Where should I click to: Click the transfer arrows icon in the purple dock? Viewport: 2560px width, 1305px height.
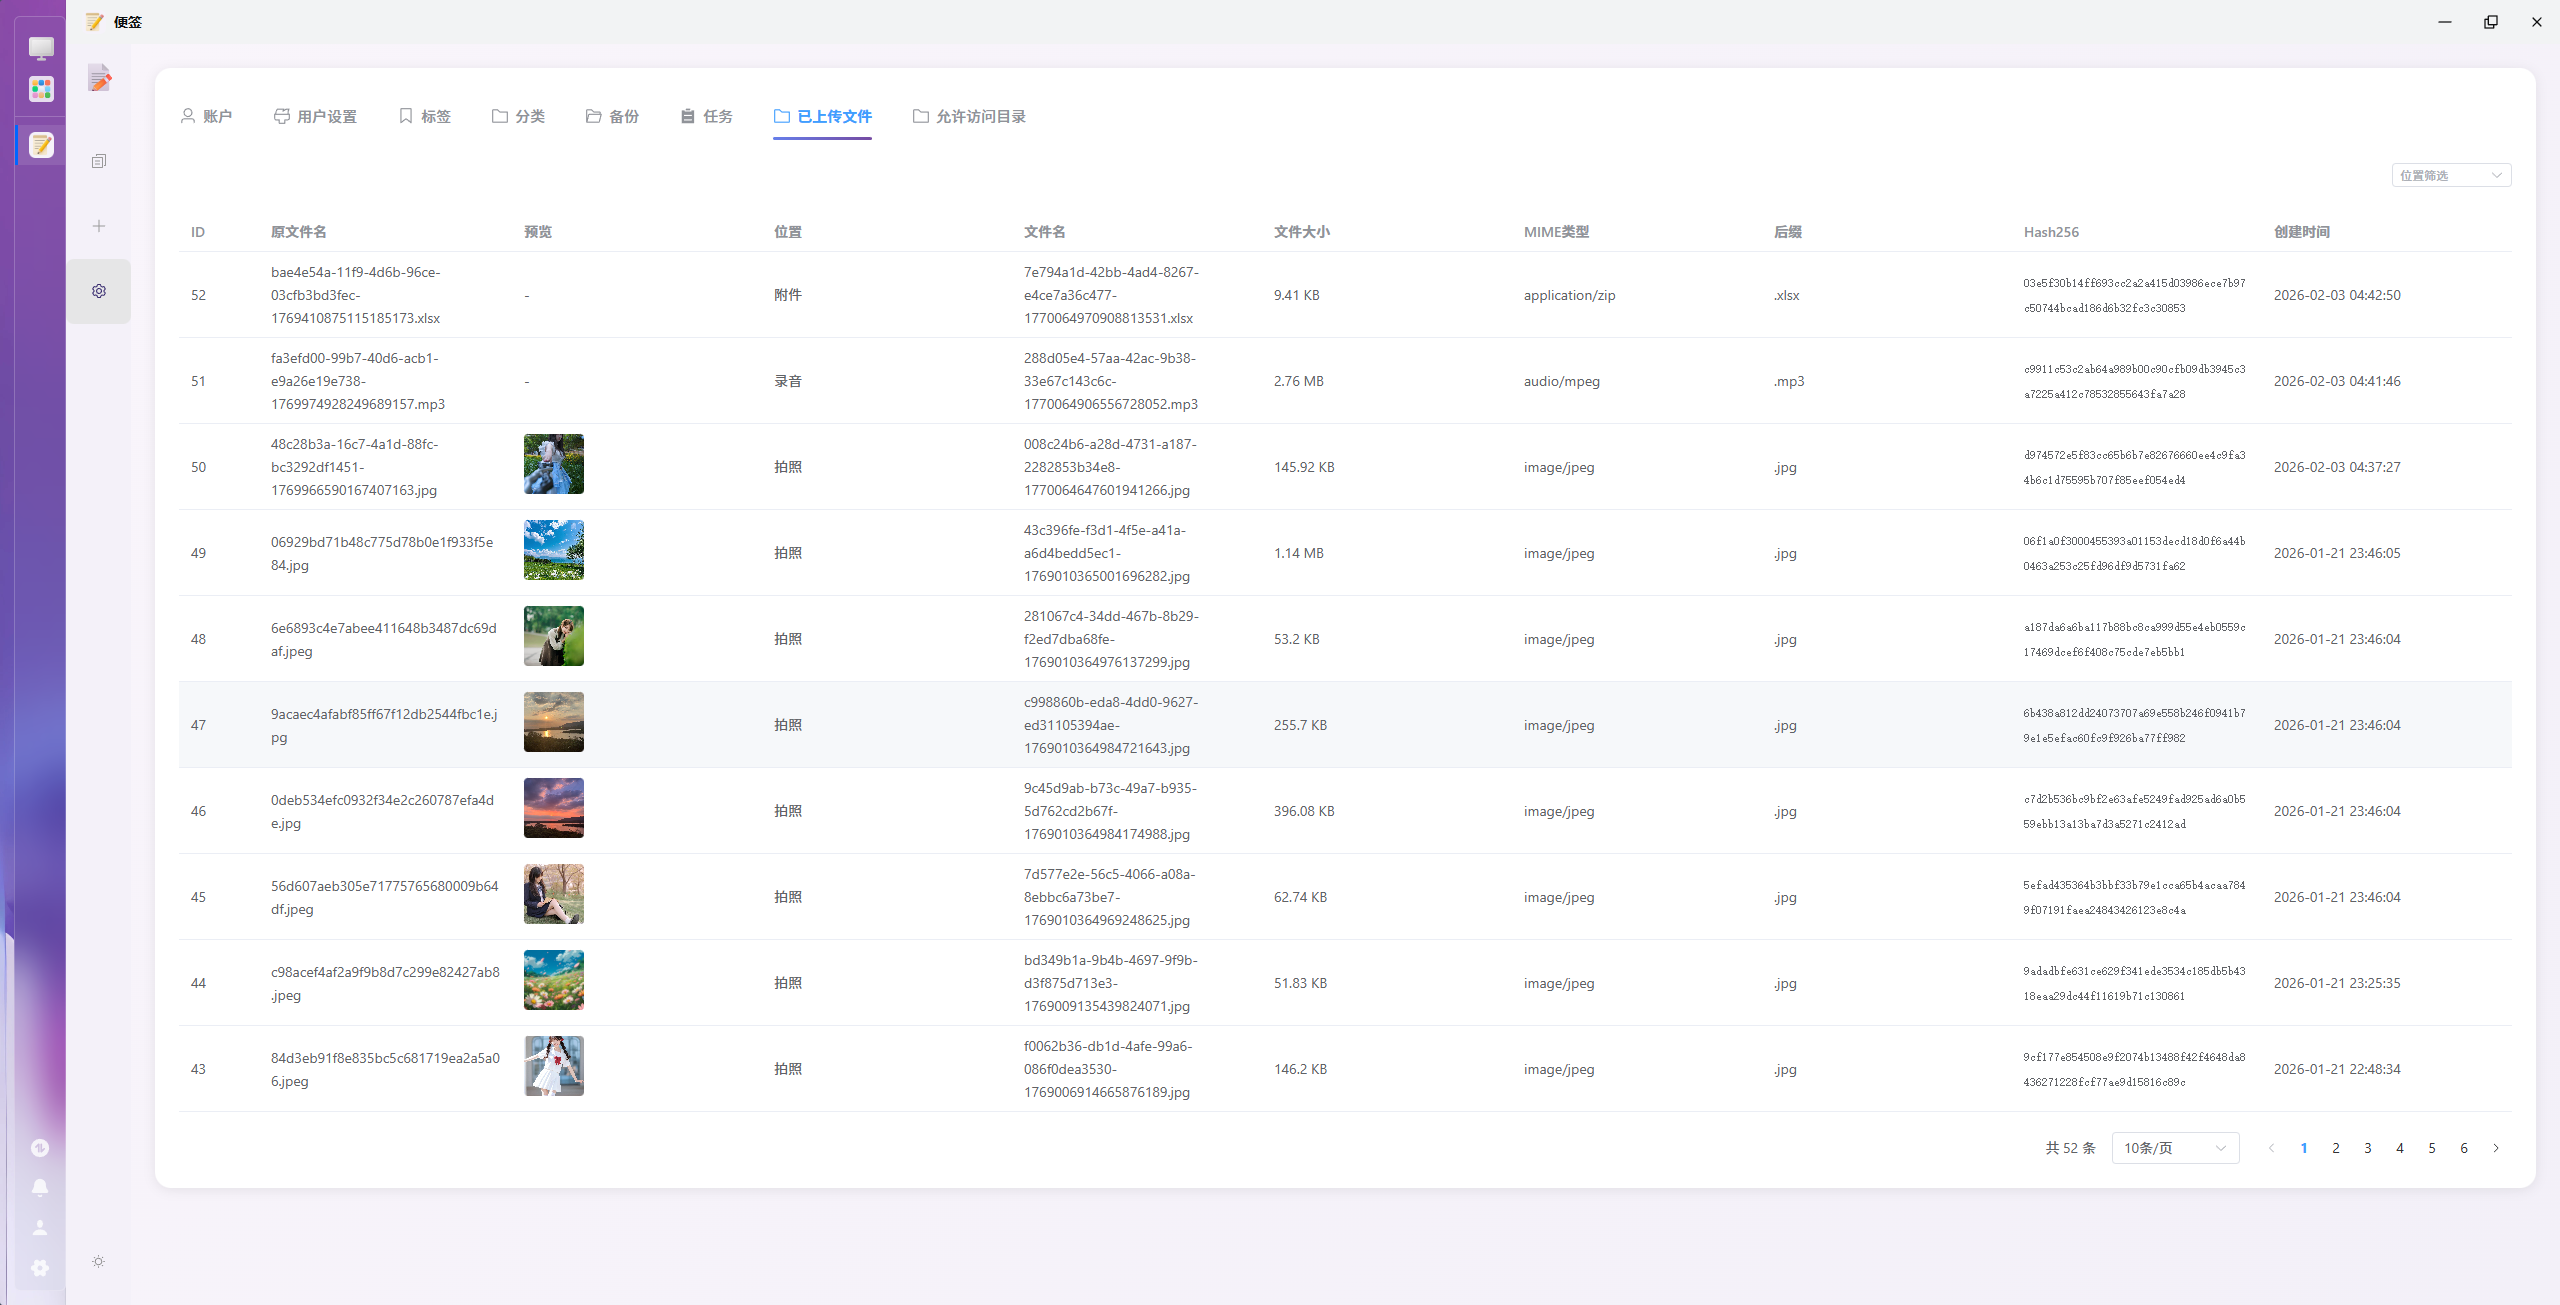(40, 1148)
